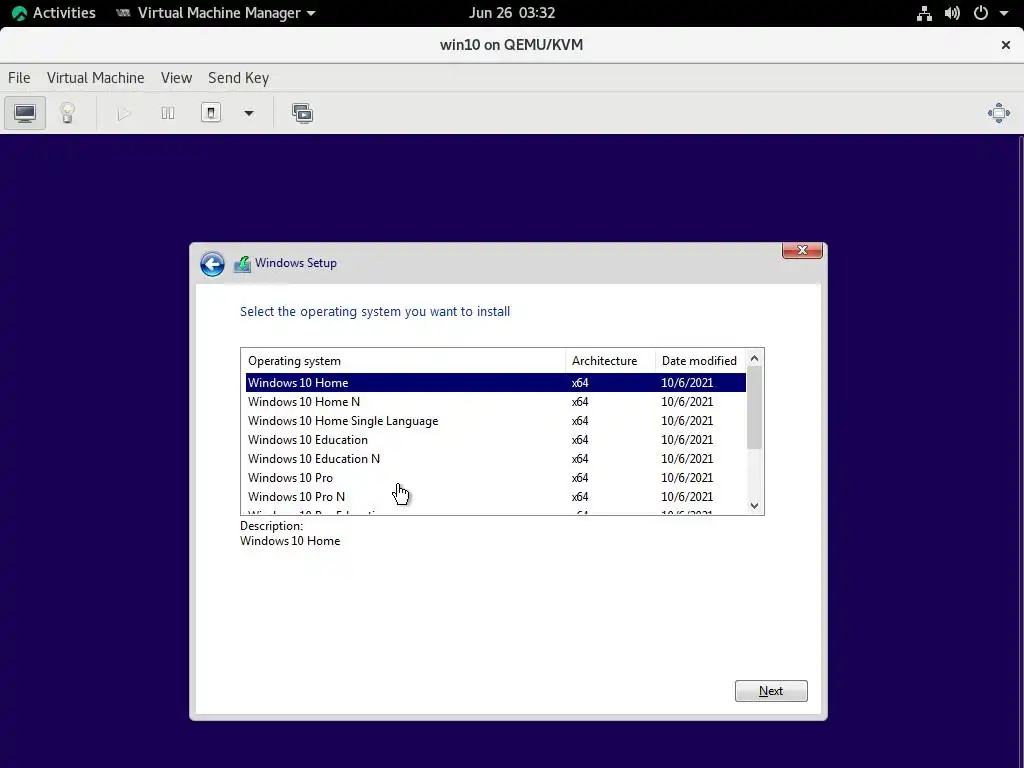Image resolution: width=1024 pixels, height=768 pixels.
Task: Shut down the virtual machine icon
Action: pyautogui.click(x=210, y=113)
